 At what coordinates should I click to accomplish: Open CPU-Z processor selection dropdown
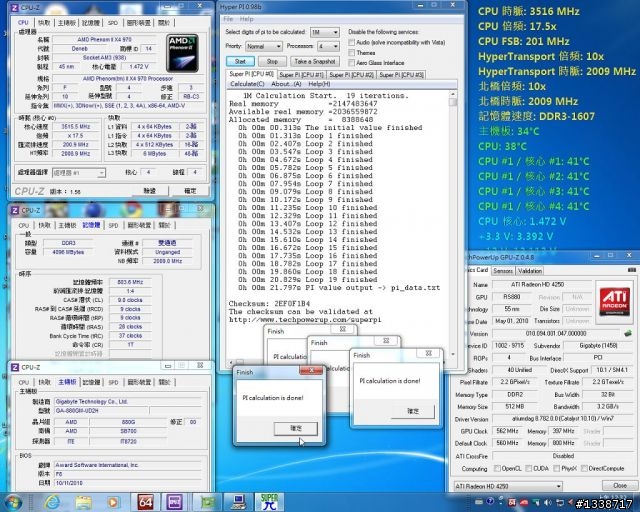79,173
